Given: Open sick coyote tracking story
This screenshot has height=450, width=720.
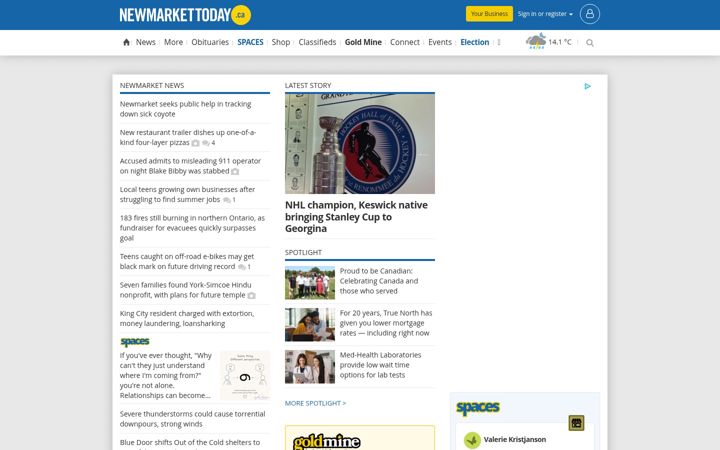Looking at the screenshot, I should [x=186, y=109].
